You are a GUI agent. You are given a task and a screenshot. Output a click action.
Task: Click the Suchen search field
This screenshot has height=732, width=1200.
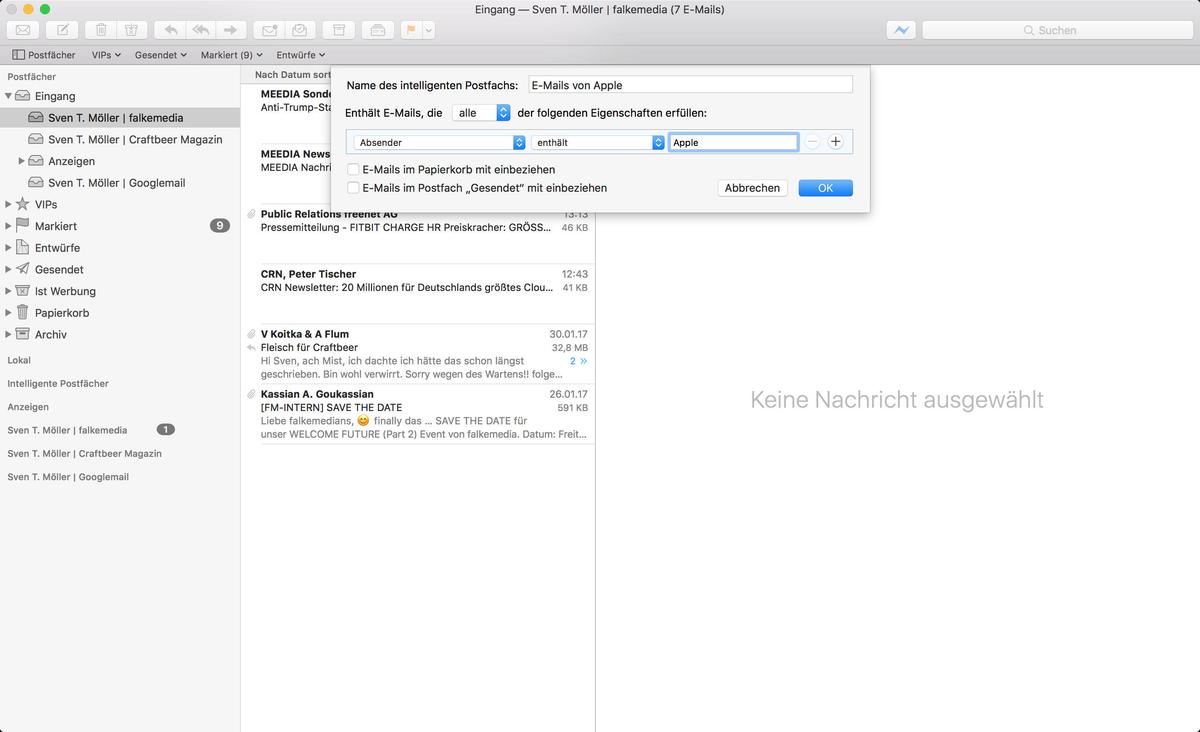1056,30
